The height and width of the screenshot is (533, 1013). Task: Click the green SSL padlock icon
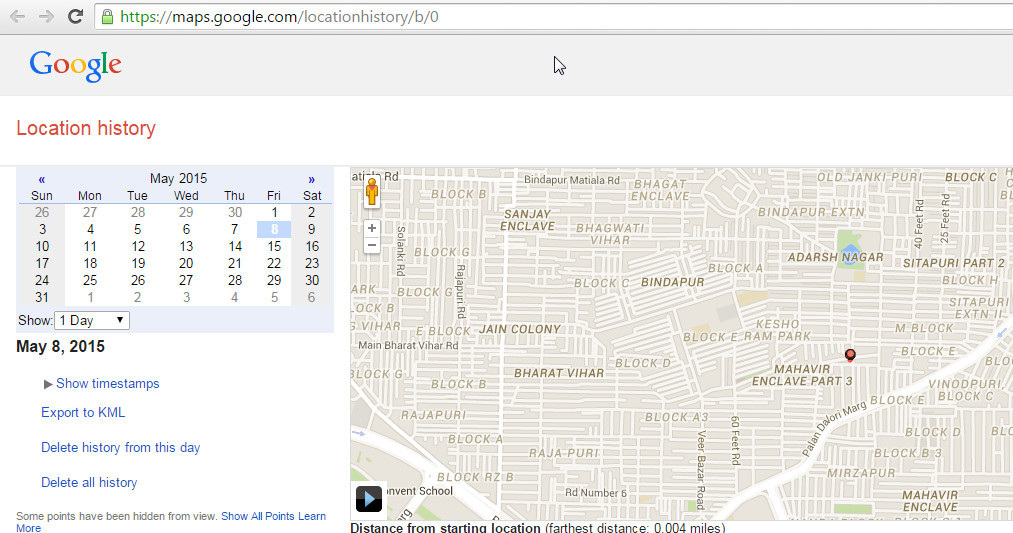click(x=107, y=16)
